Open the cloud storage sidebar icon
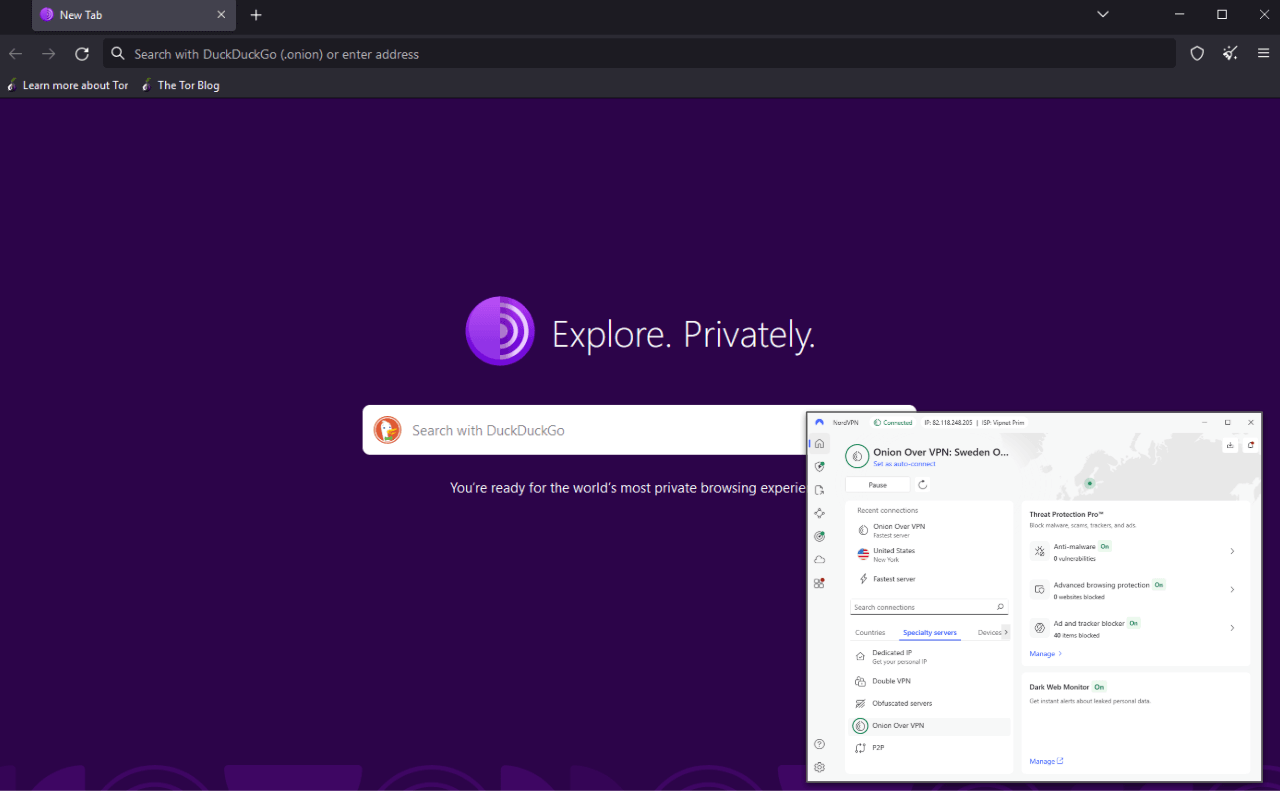This screenshot has height=791, width=1280. 819,559
